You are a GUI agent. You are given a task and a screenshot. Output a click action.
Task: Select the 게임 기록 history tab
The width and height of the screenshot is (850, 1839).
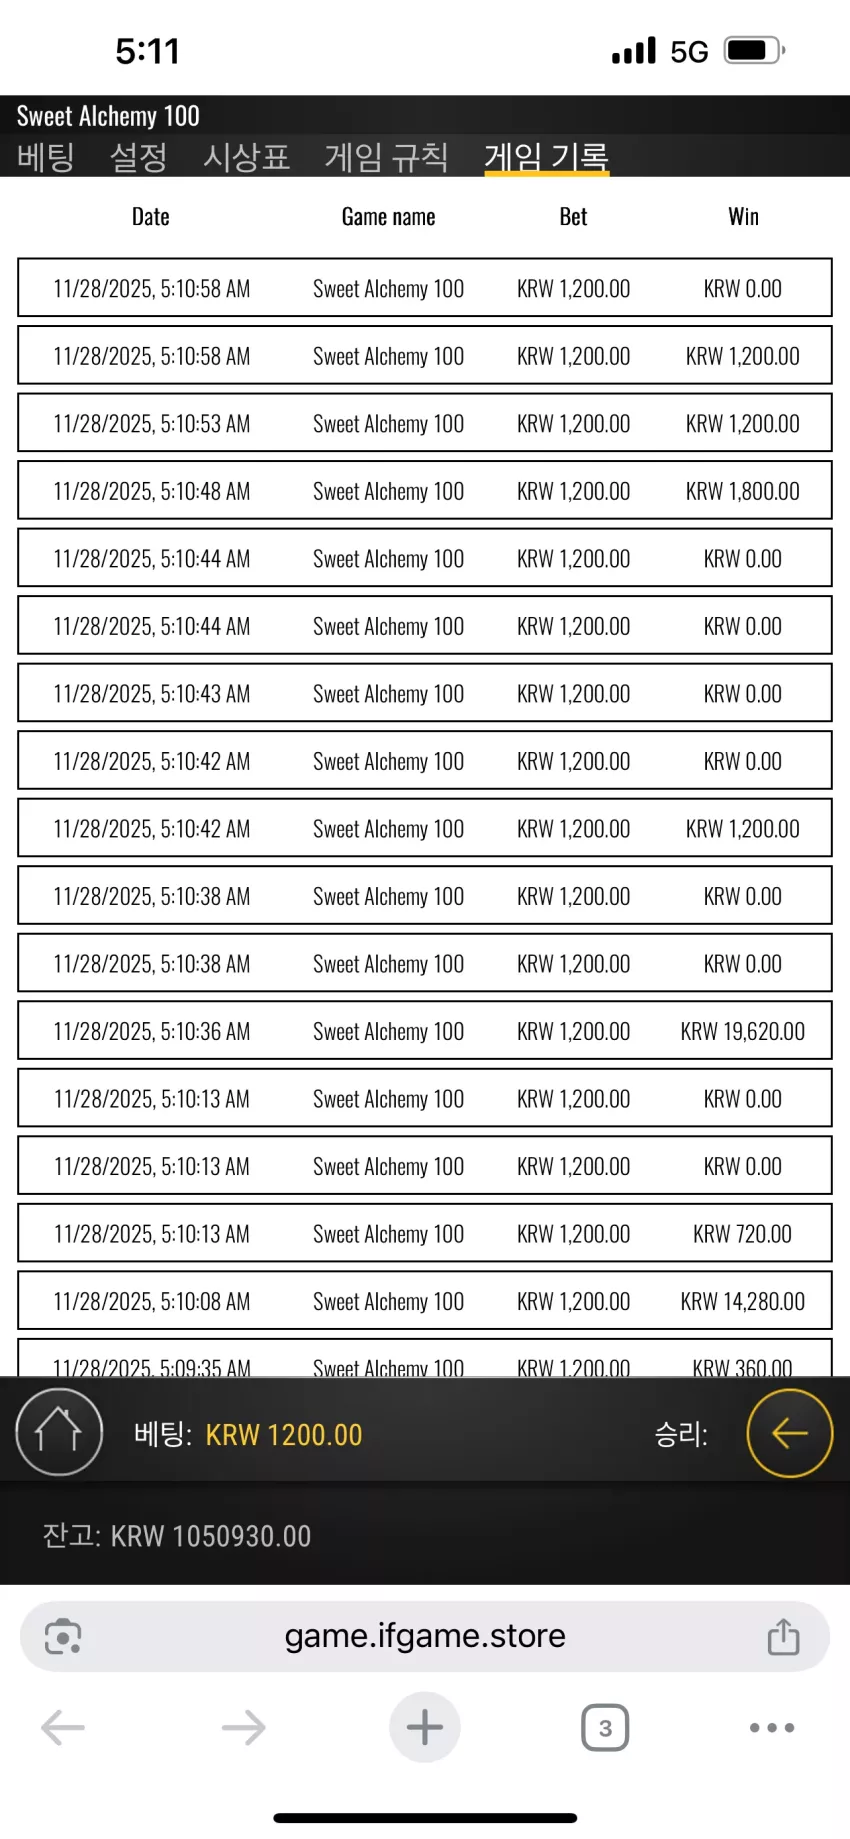[x=547, y=156]
